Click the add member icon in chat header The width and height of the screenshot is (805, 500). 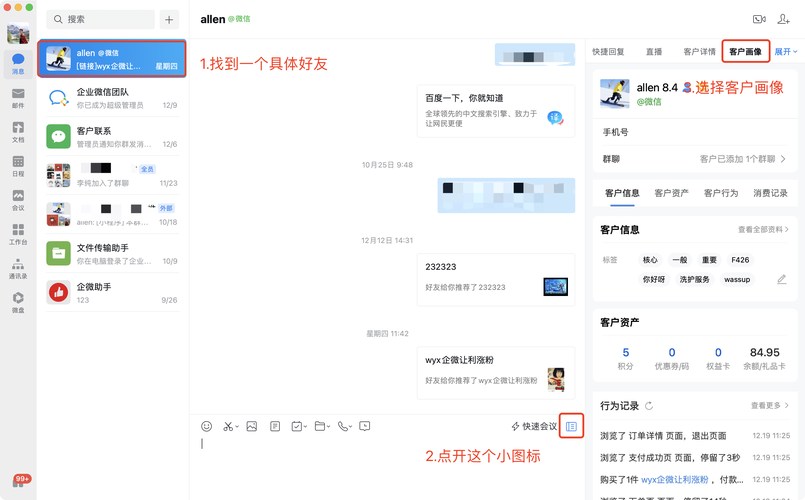pyautogui.click(x=783, y=20)
